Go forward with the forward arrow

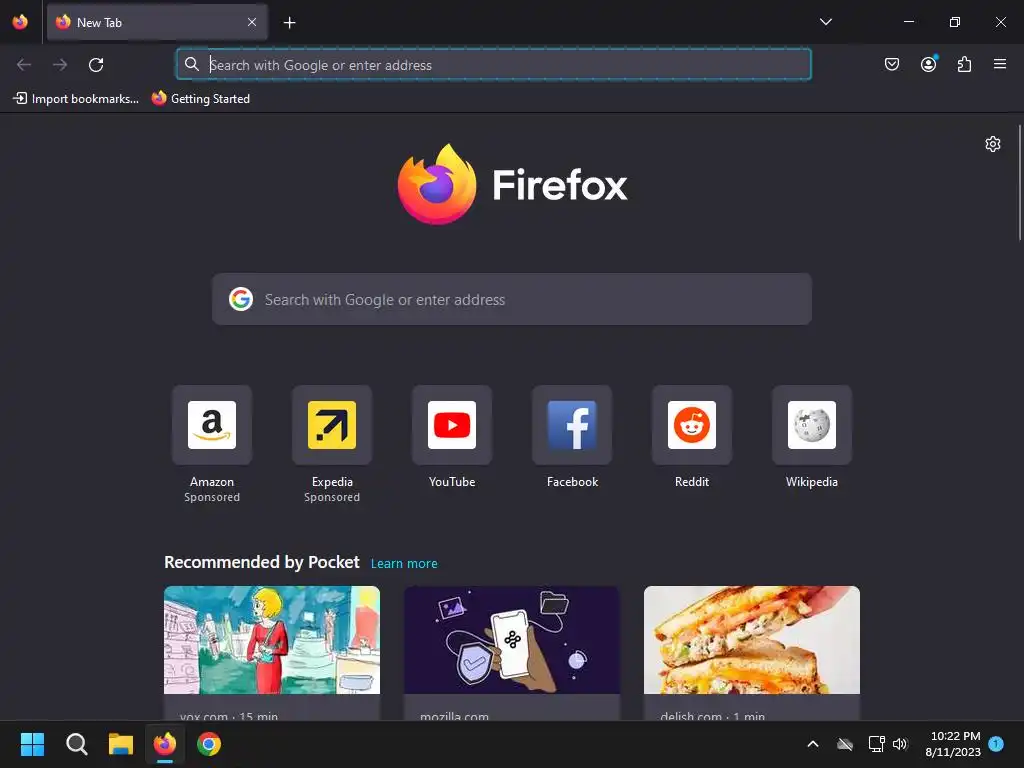(60, 65)
